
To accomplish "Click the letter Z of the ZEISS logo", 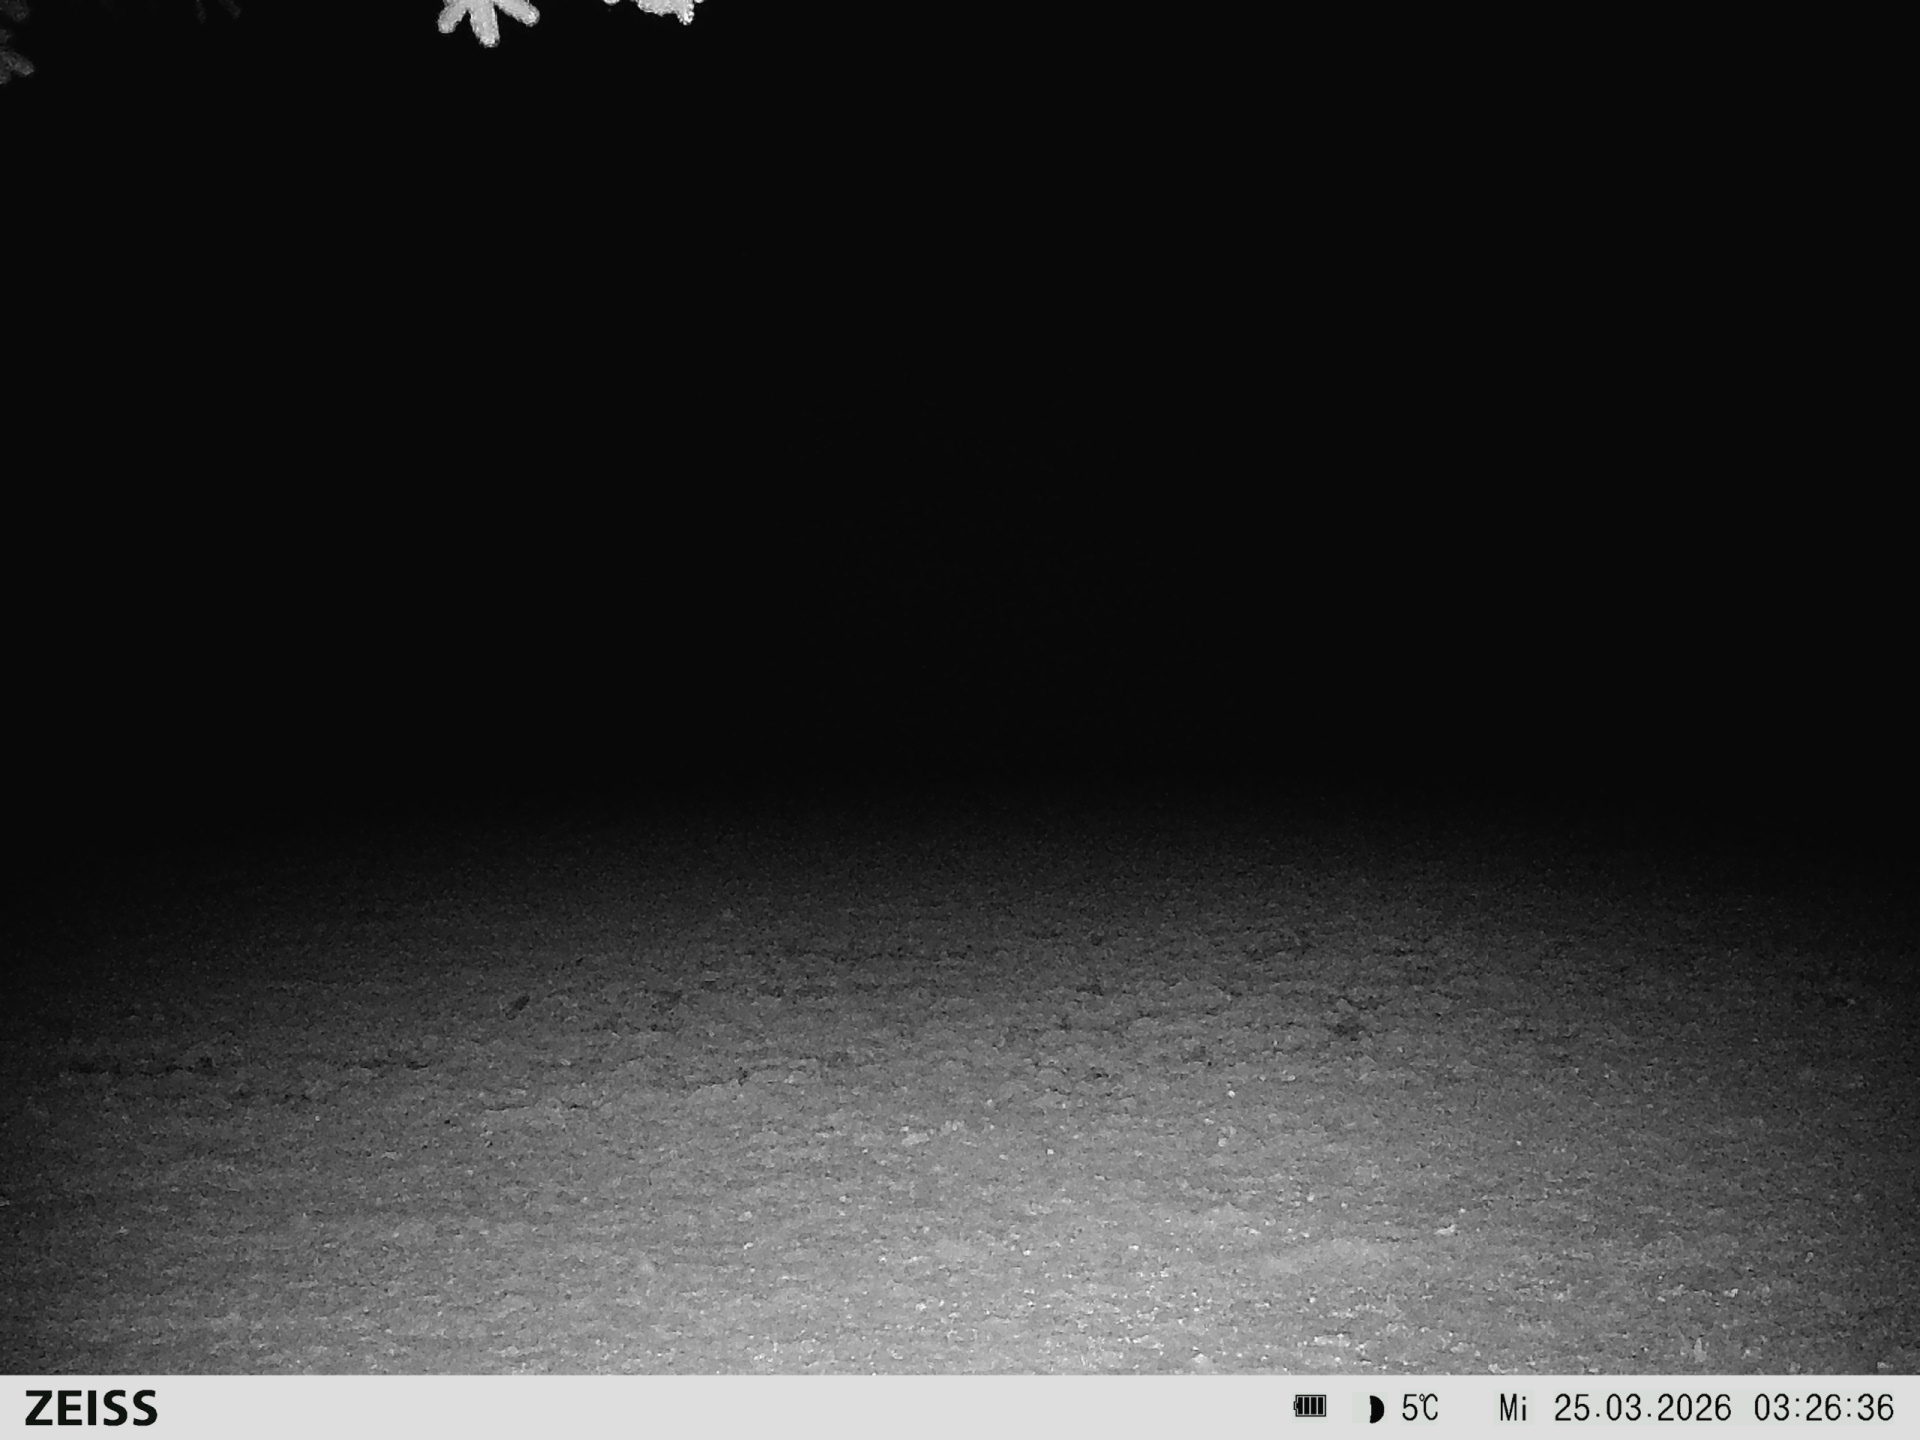I will point(40,1408).
